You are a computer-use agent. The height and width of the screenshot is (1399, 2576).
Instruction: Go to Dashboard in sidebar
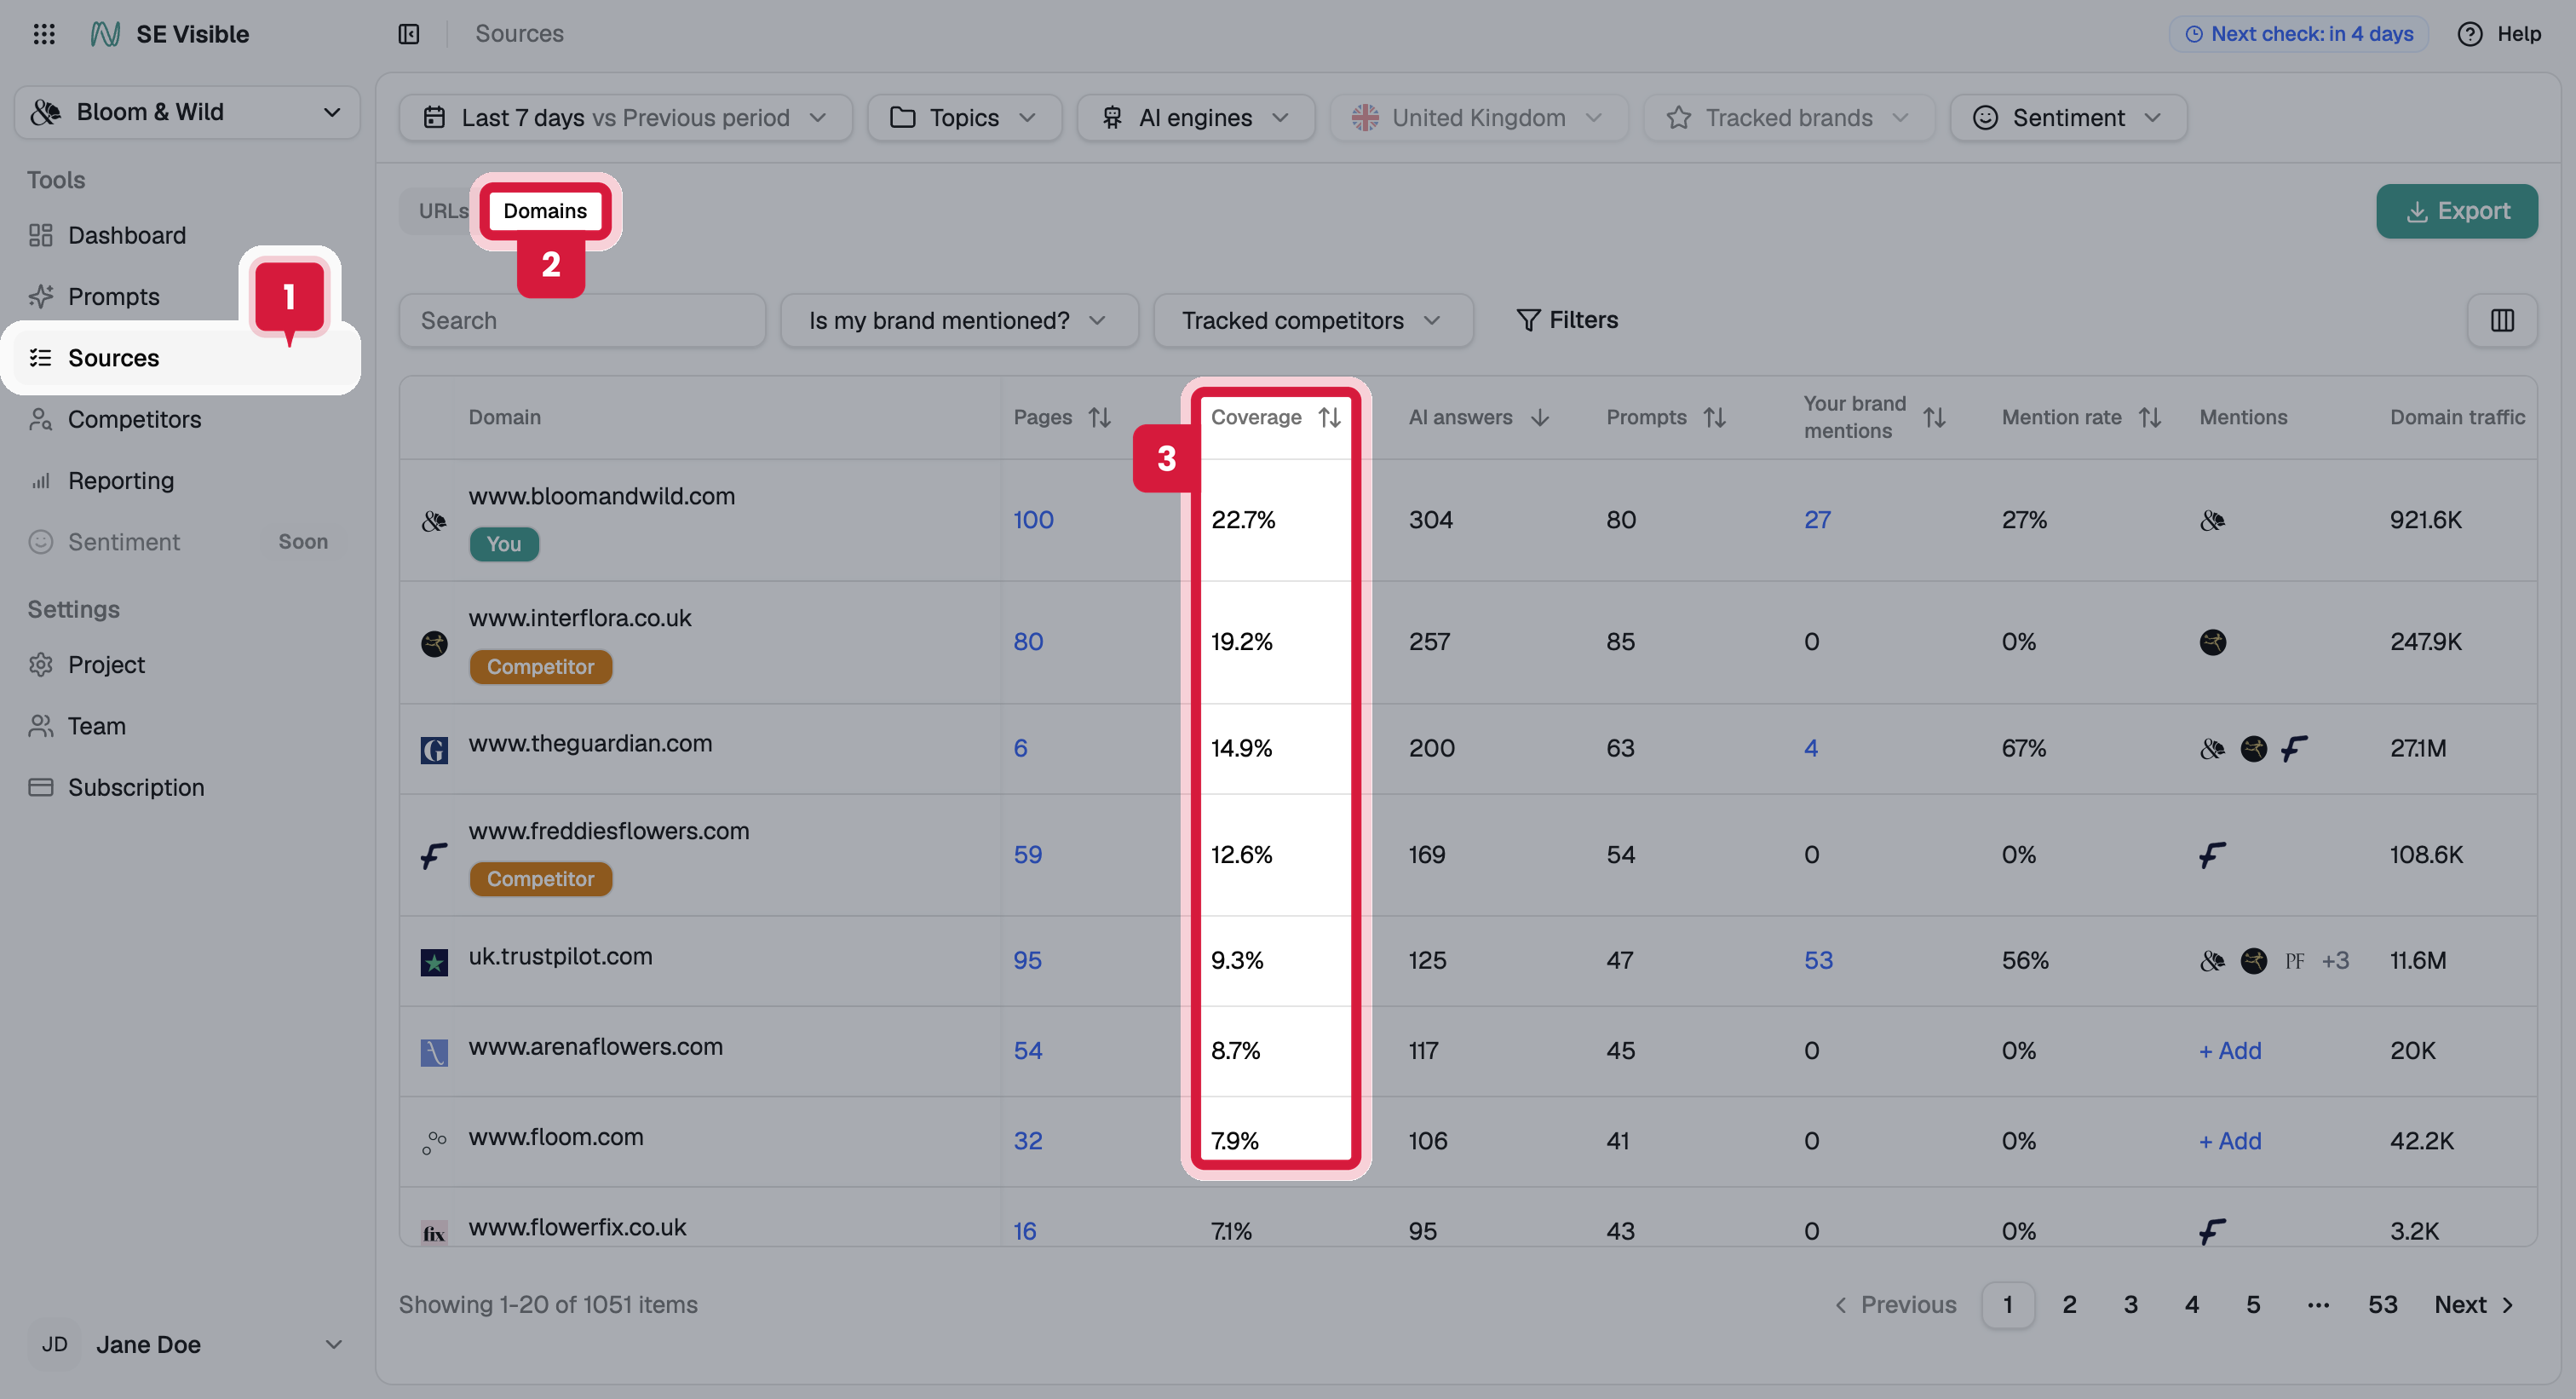coord(127,235)
